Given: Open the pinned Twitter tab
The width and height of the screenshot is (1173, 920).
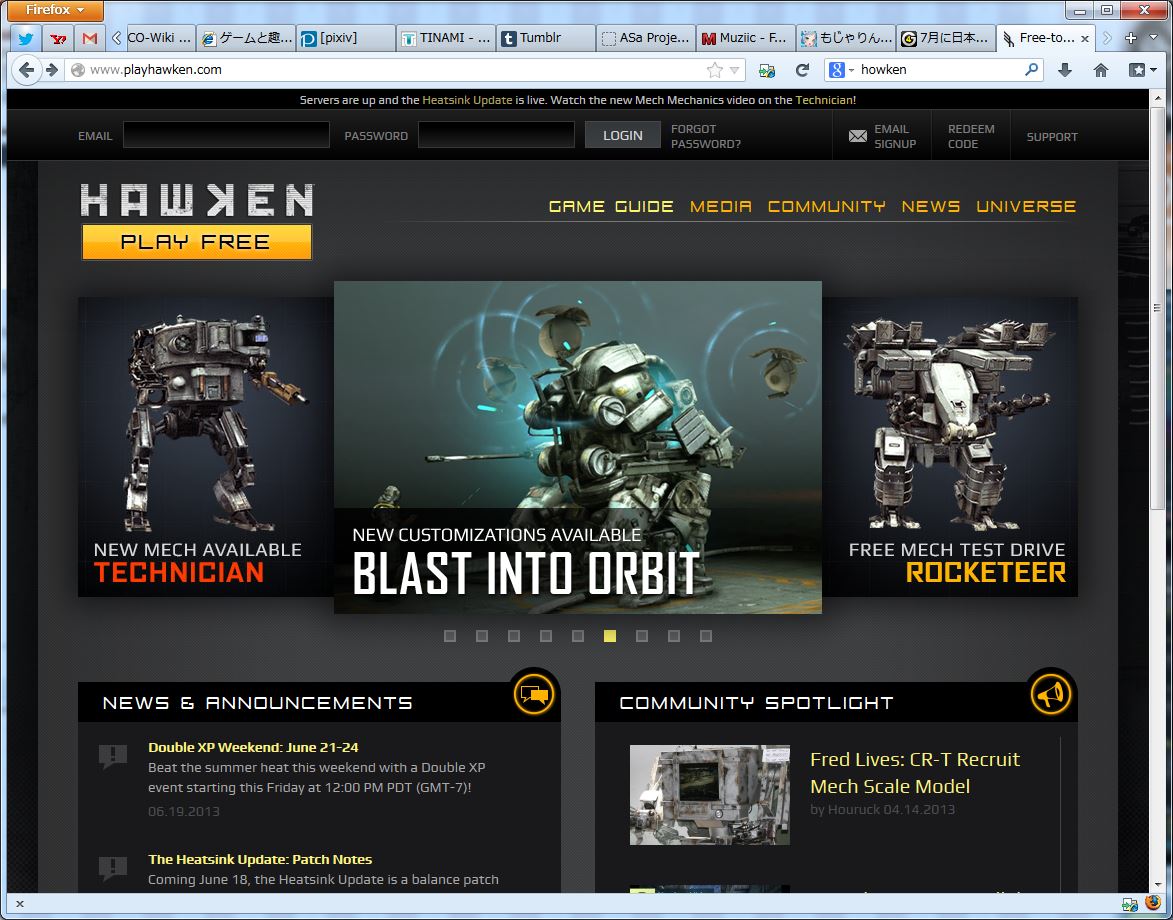Looking at the screenshot, I should point(26,38).
